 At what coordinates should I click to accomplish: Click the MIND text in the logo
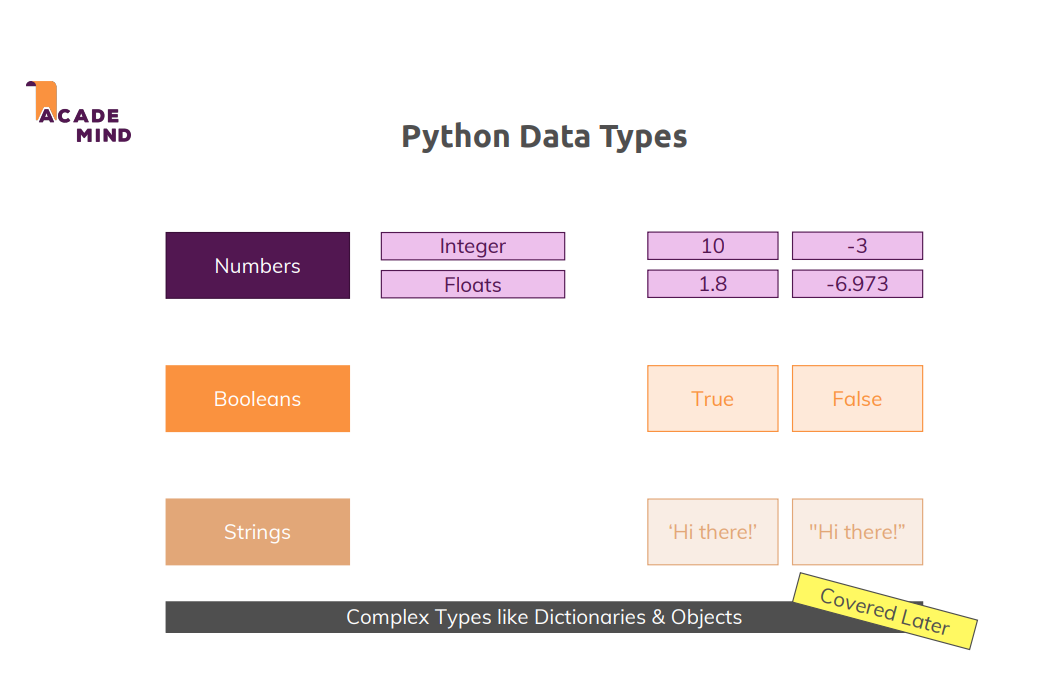click(x=103, y=135)
